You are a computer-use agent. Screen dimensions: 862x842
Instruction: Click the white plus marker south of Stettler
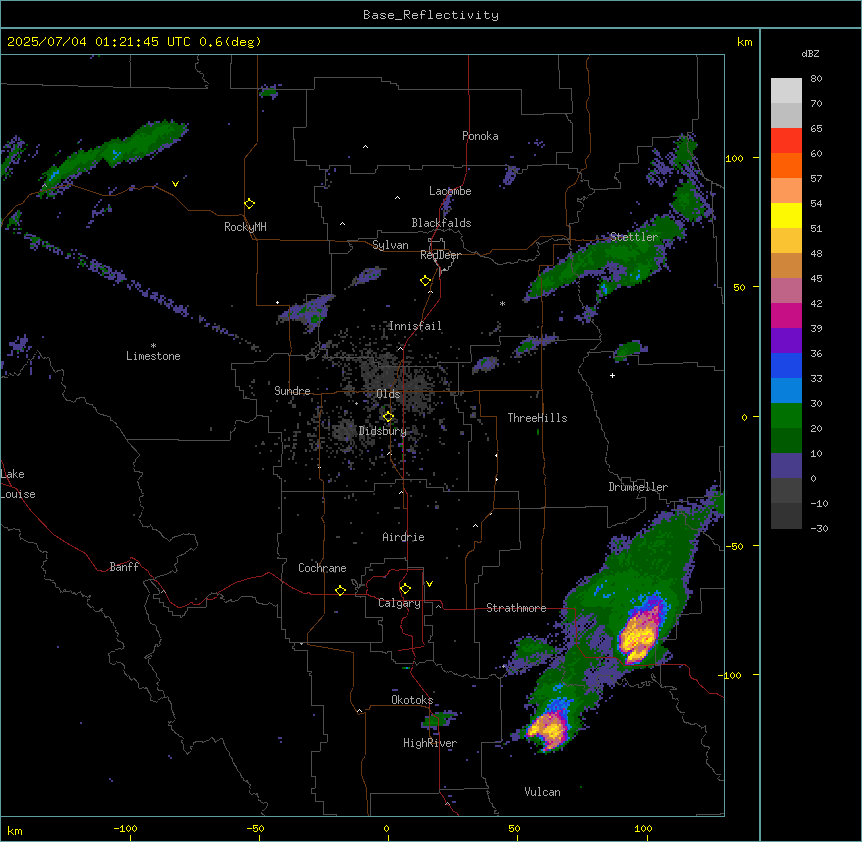[612, 375]
